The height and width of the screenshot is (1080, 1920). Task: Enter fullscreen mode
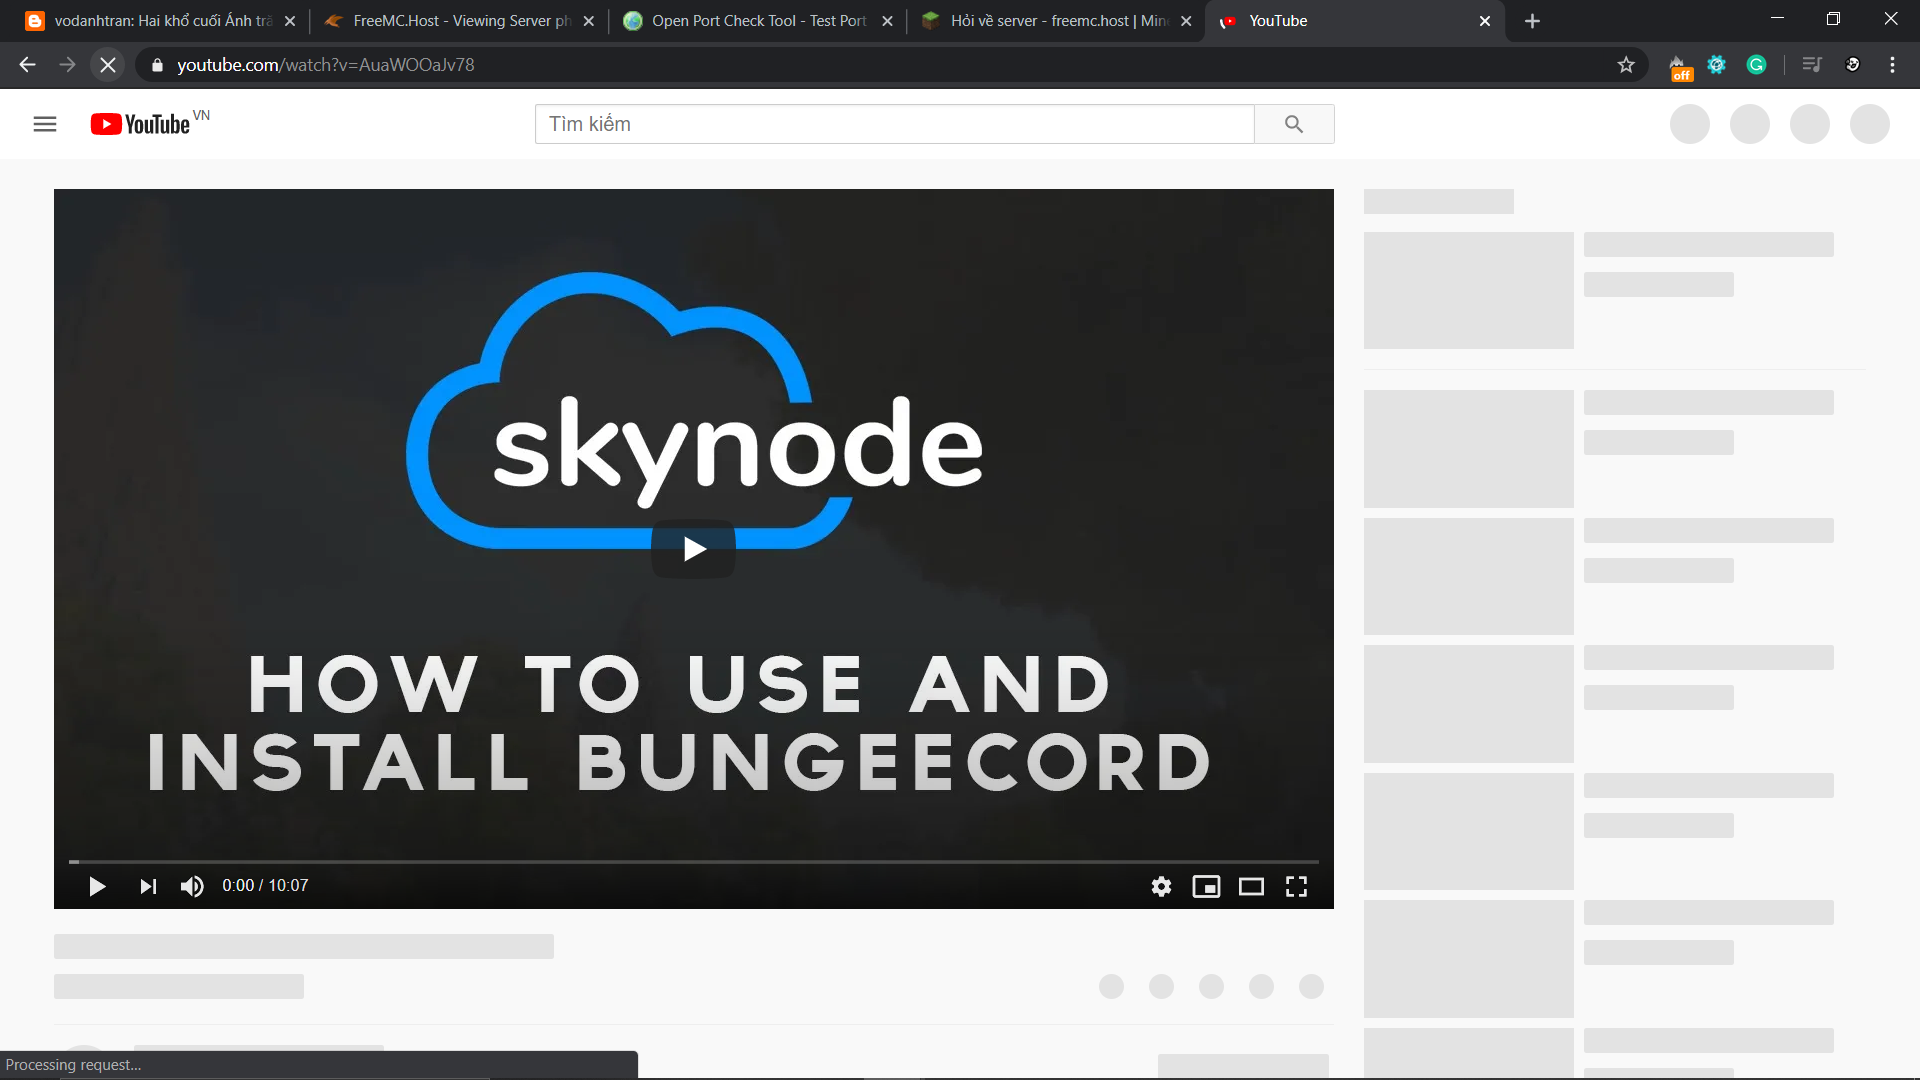[x=1296, y=886]
